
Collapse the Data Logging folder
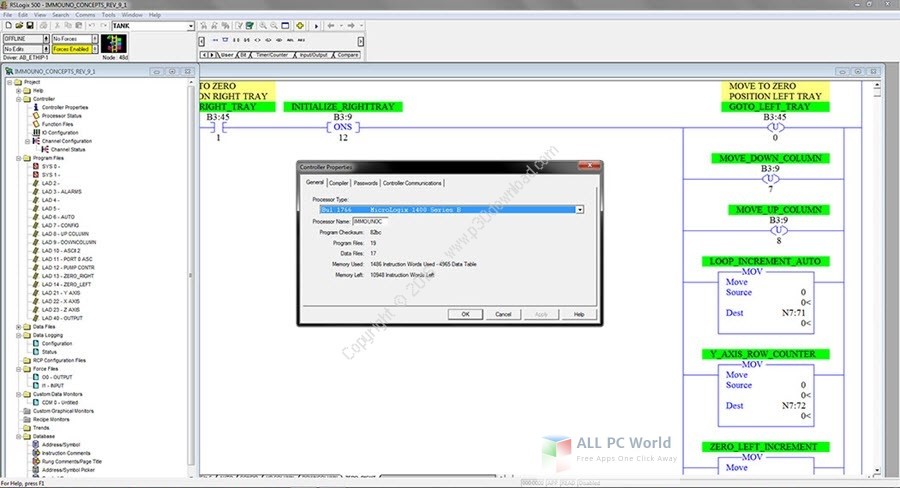coord(18,335)
